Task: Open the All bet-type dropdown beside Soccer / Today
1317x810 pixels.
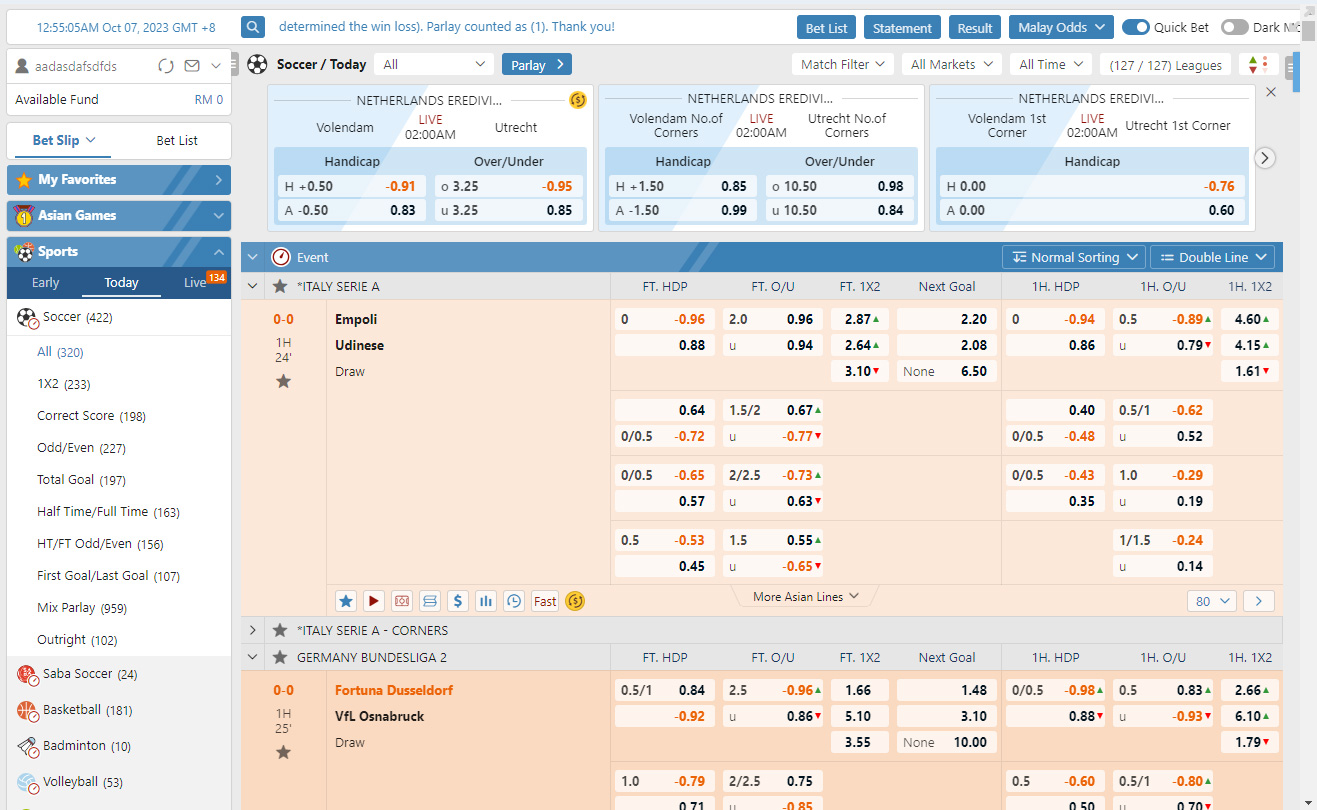Action: (x=434, y=64)
